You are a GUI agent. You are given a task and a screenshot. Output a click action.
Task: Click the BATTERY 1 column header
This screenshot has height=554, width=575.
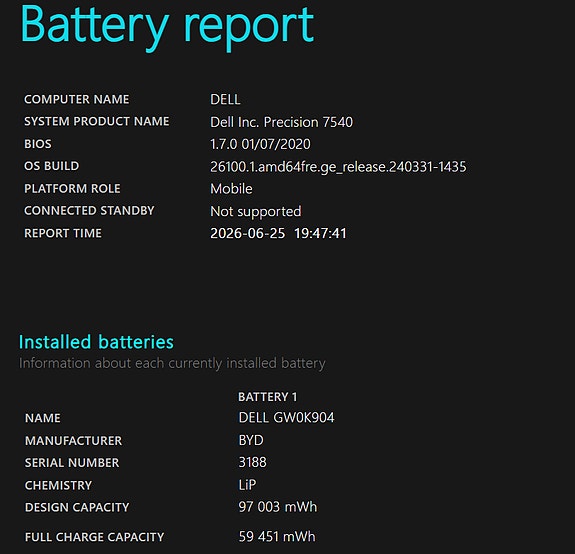(267, 397)
